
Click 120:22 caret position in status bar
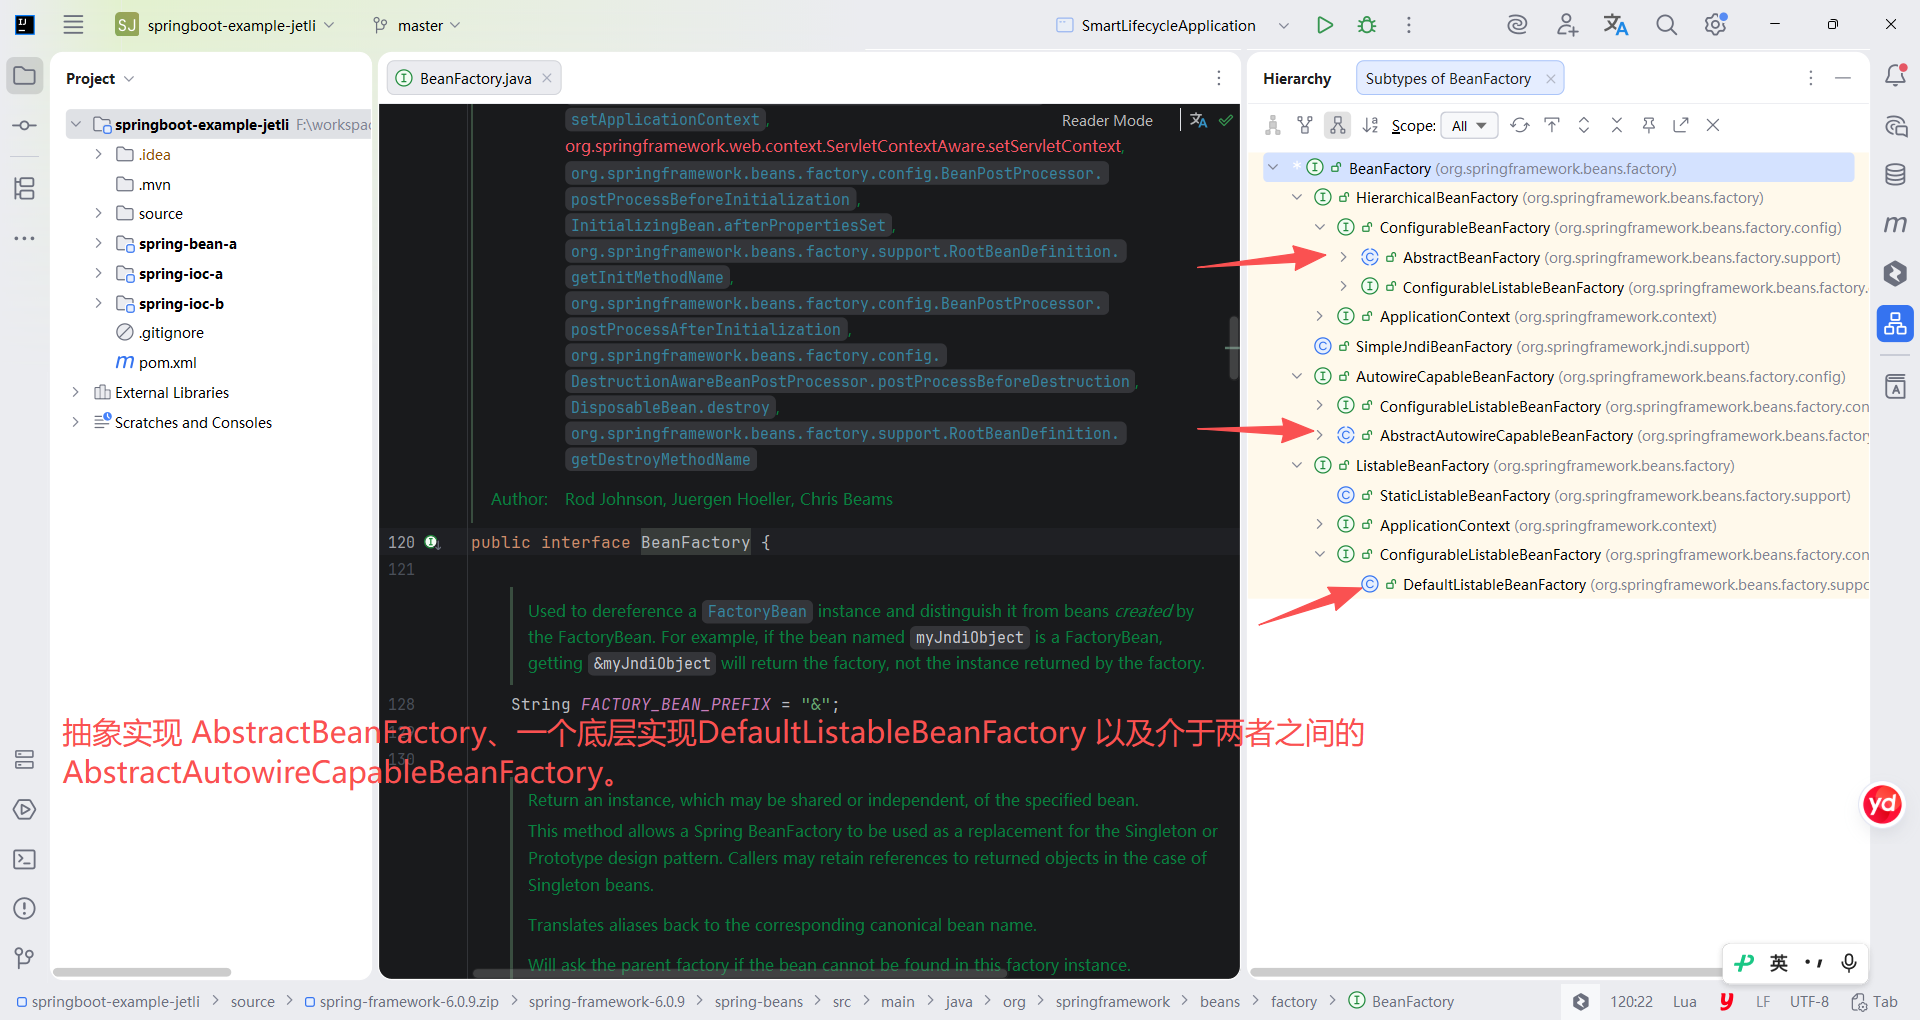pyautogui.click(x=1631, y=1001)
